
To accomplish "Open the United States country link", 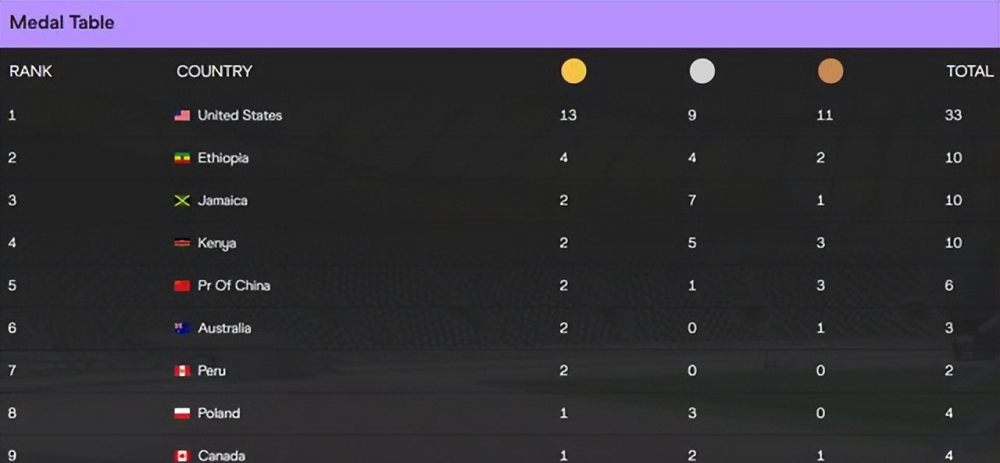I will [240, 115].
